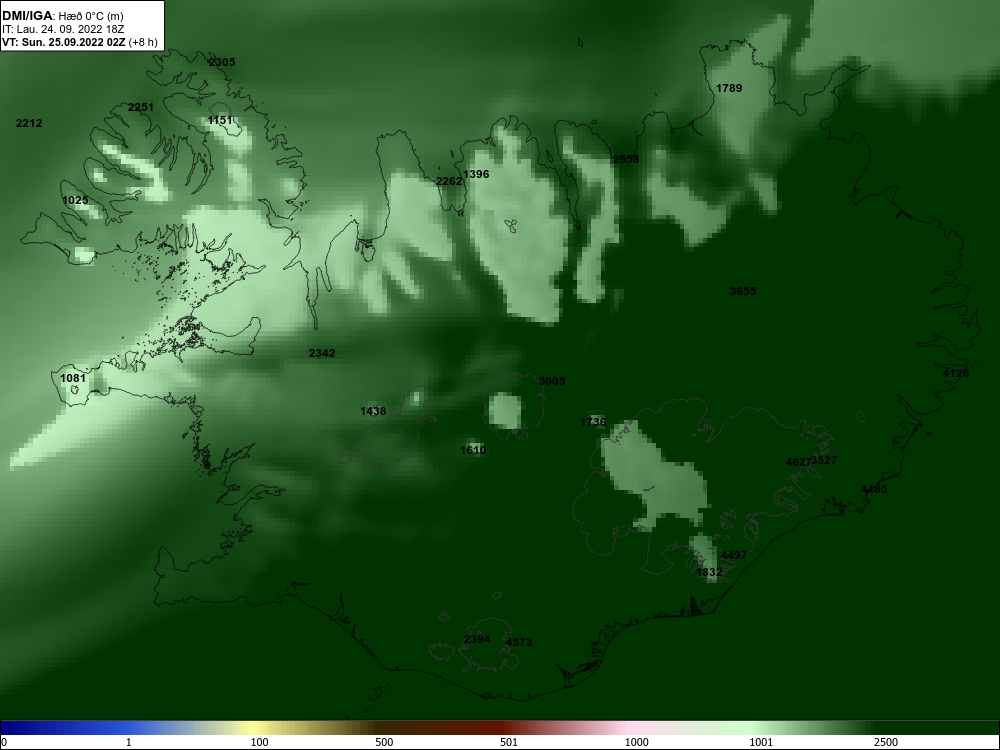This screenshot has height=750, width=1000.
Task: Click the 4627 value
Action: pyautogui.click(x=799, y=462)
